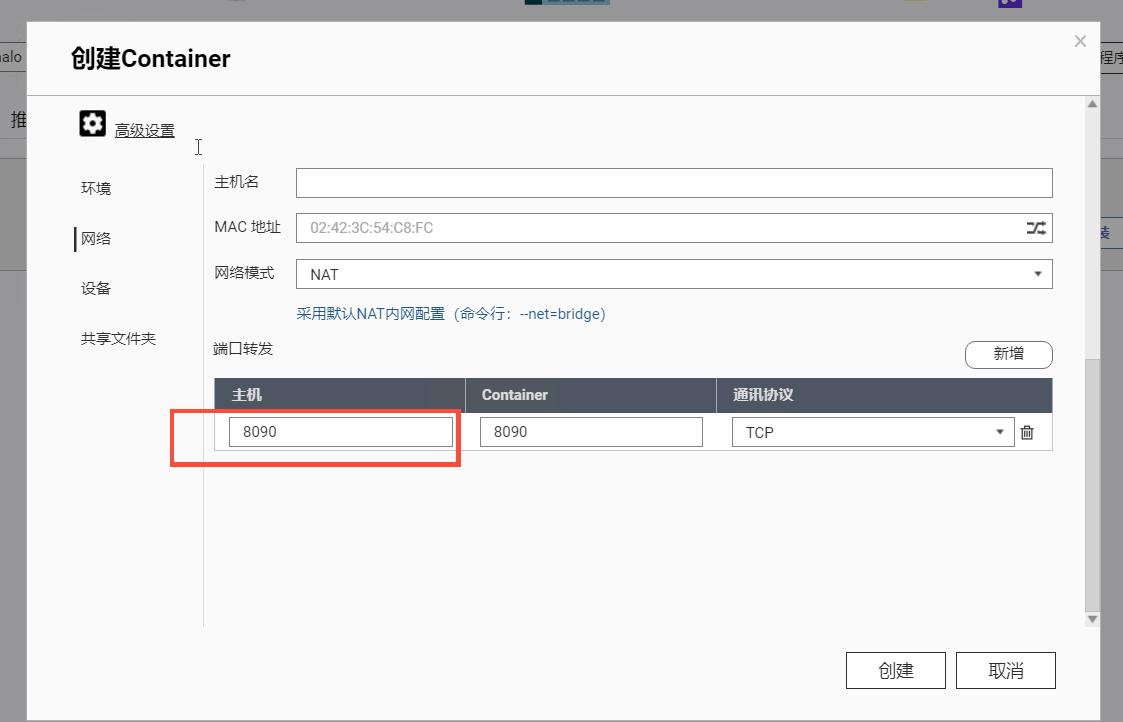Edit the host port 8090 field
This screenshot has height=722, width=1123.
coord(340,431)
